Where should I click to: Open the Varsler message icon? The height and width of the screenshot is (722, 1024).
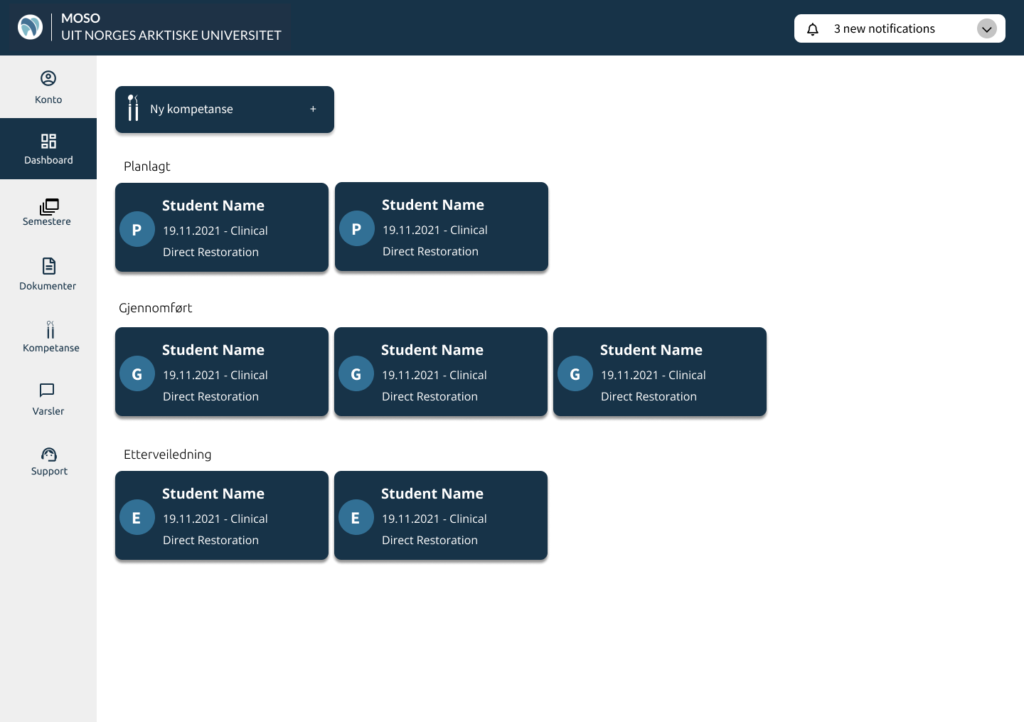point(47,390)
